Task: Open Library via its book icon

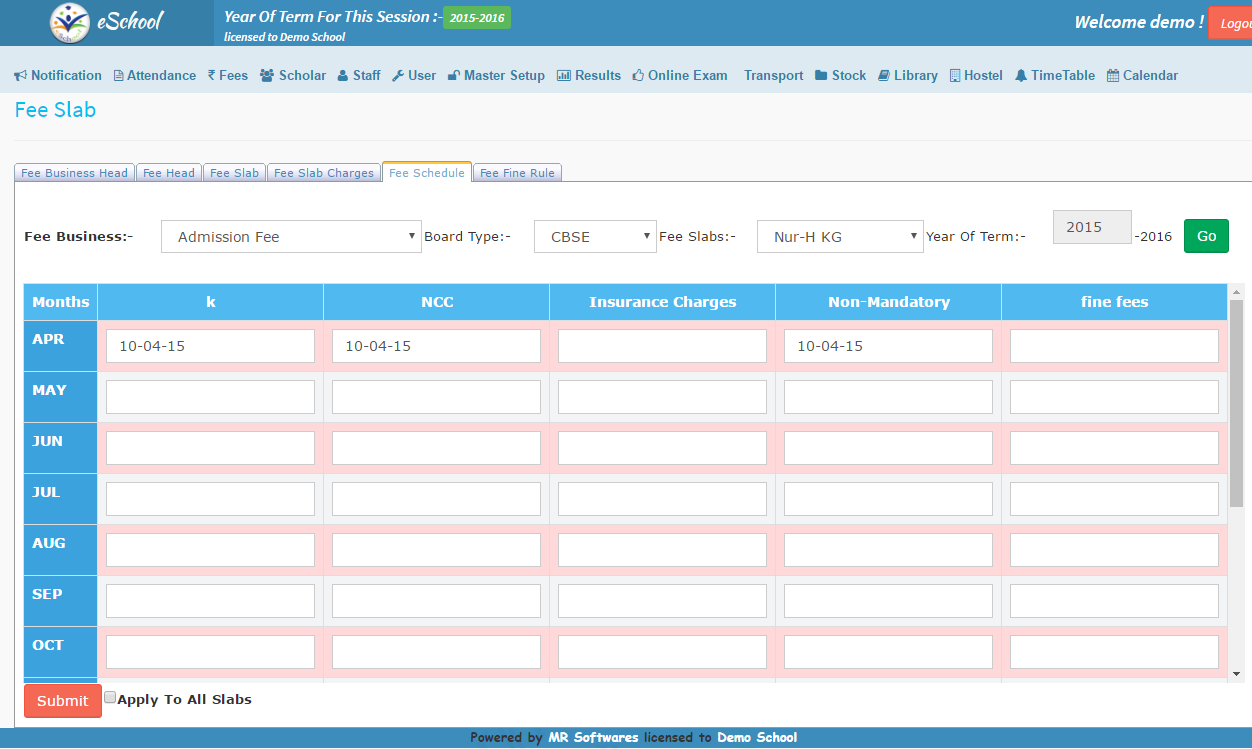Action: tap(884, 76)
